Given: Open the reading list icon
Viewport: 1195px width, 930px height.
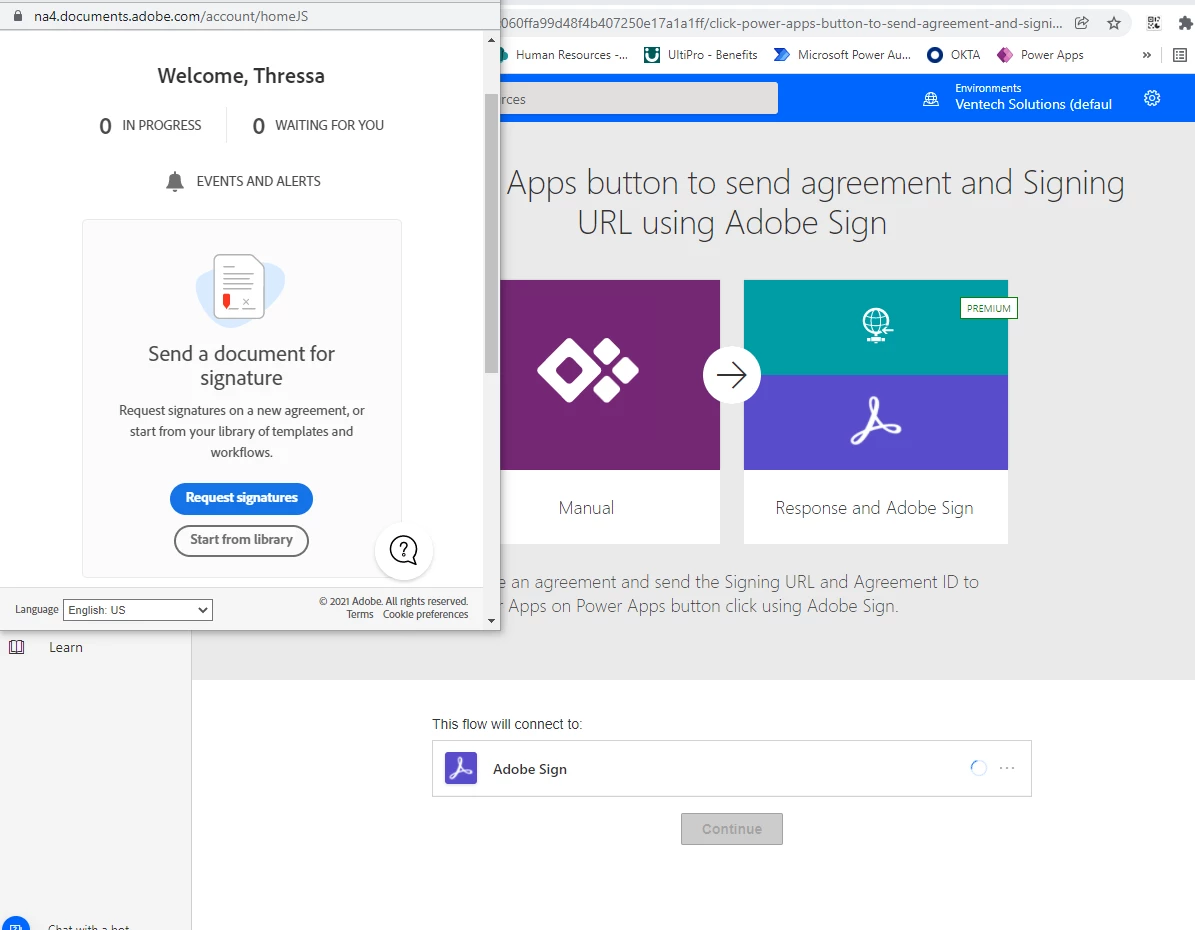Looking at the screenshot, I should click(1180, 55).
